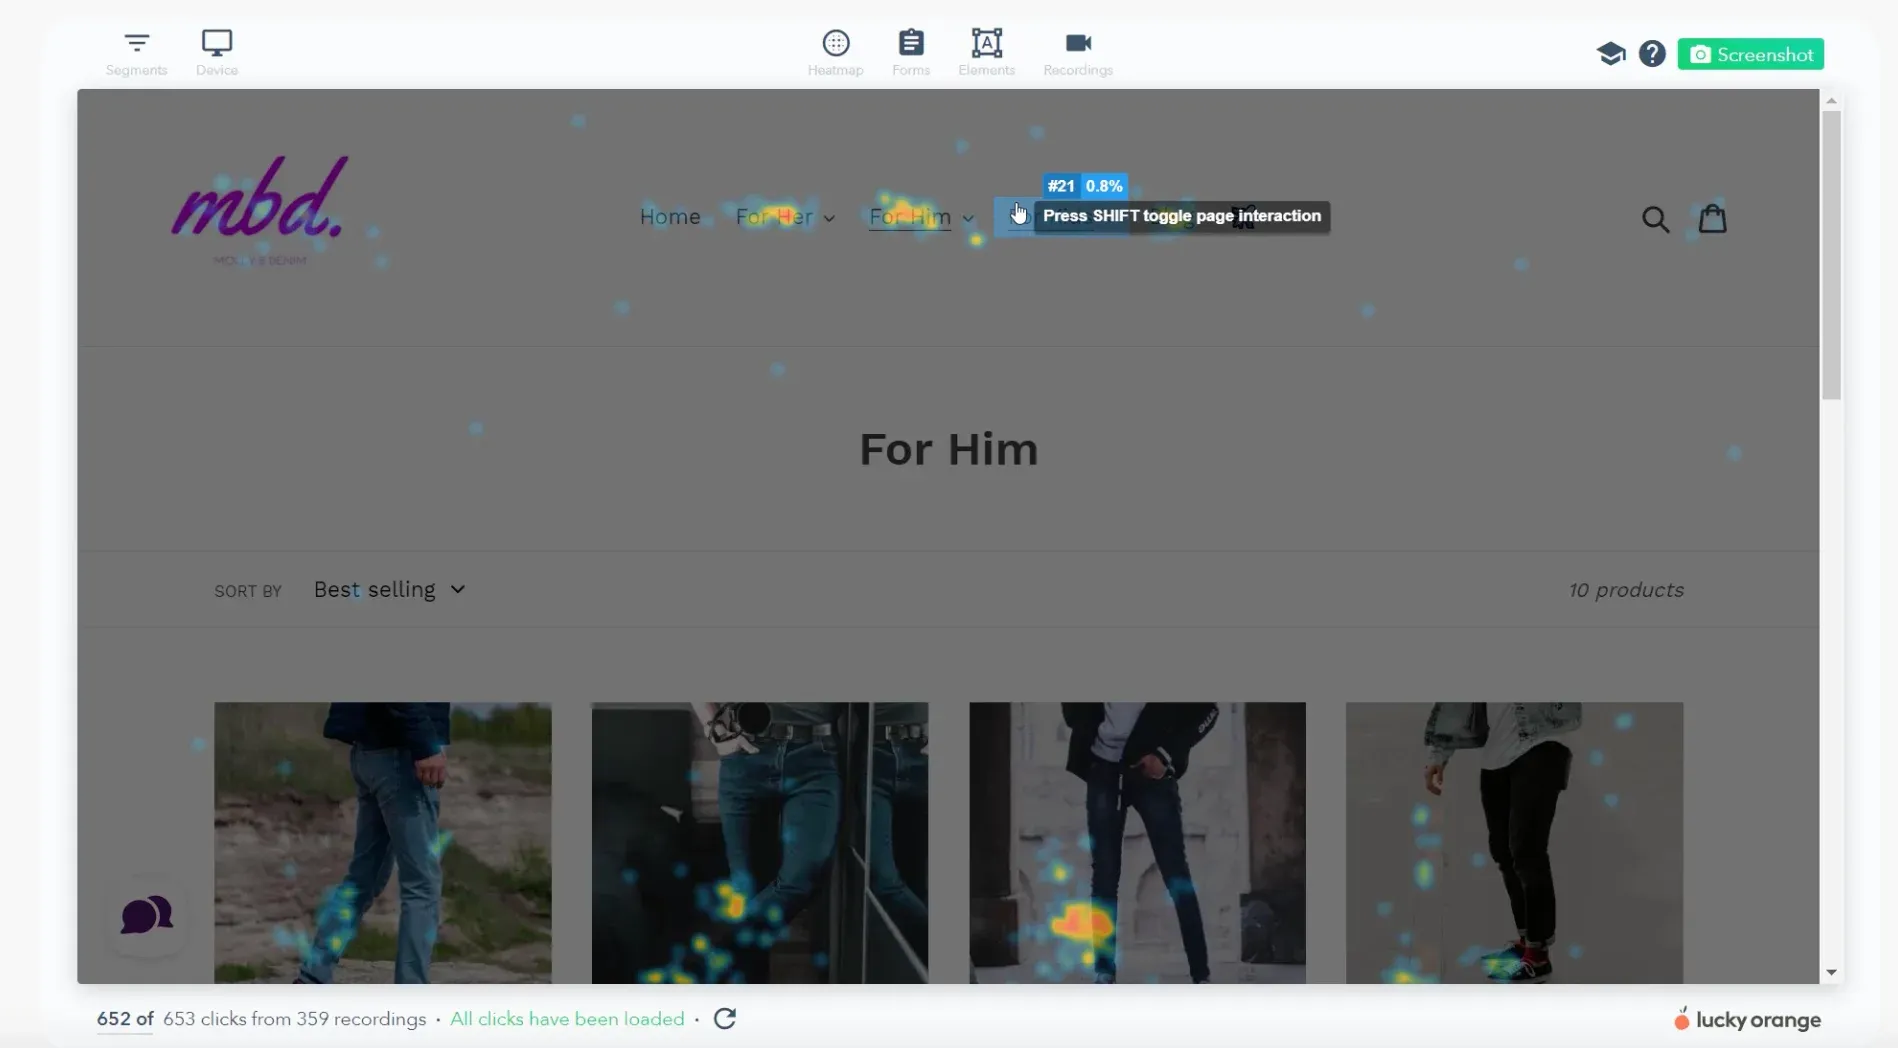Take a heatmap Screenshot
This screenshot has width=1898, height=1048.
pyautogui.click(x=1750, y=54)
